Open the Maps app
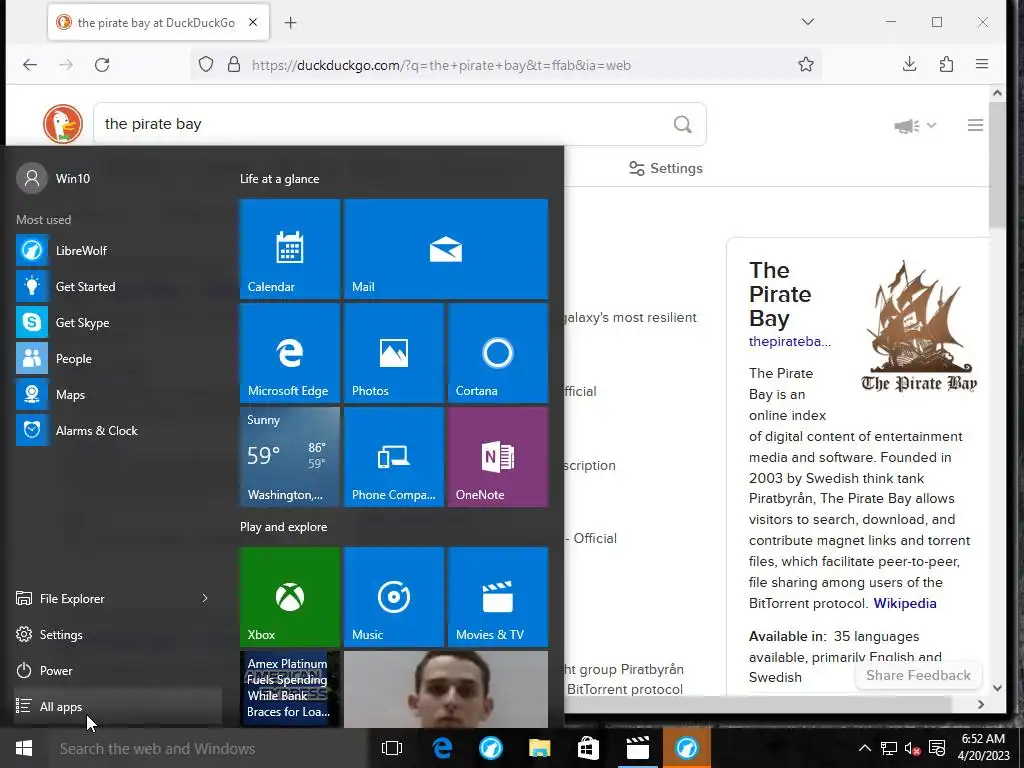Image resolution: width=1024 pixels, height=768 pixels. pos(118,394)
